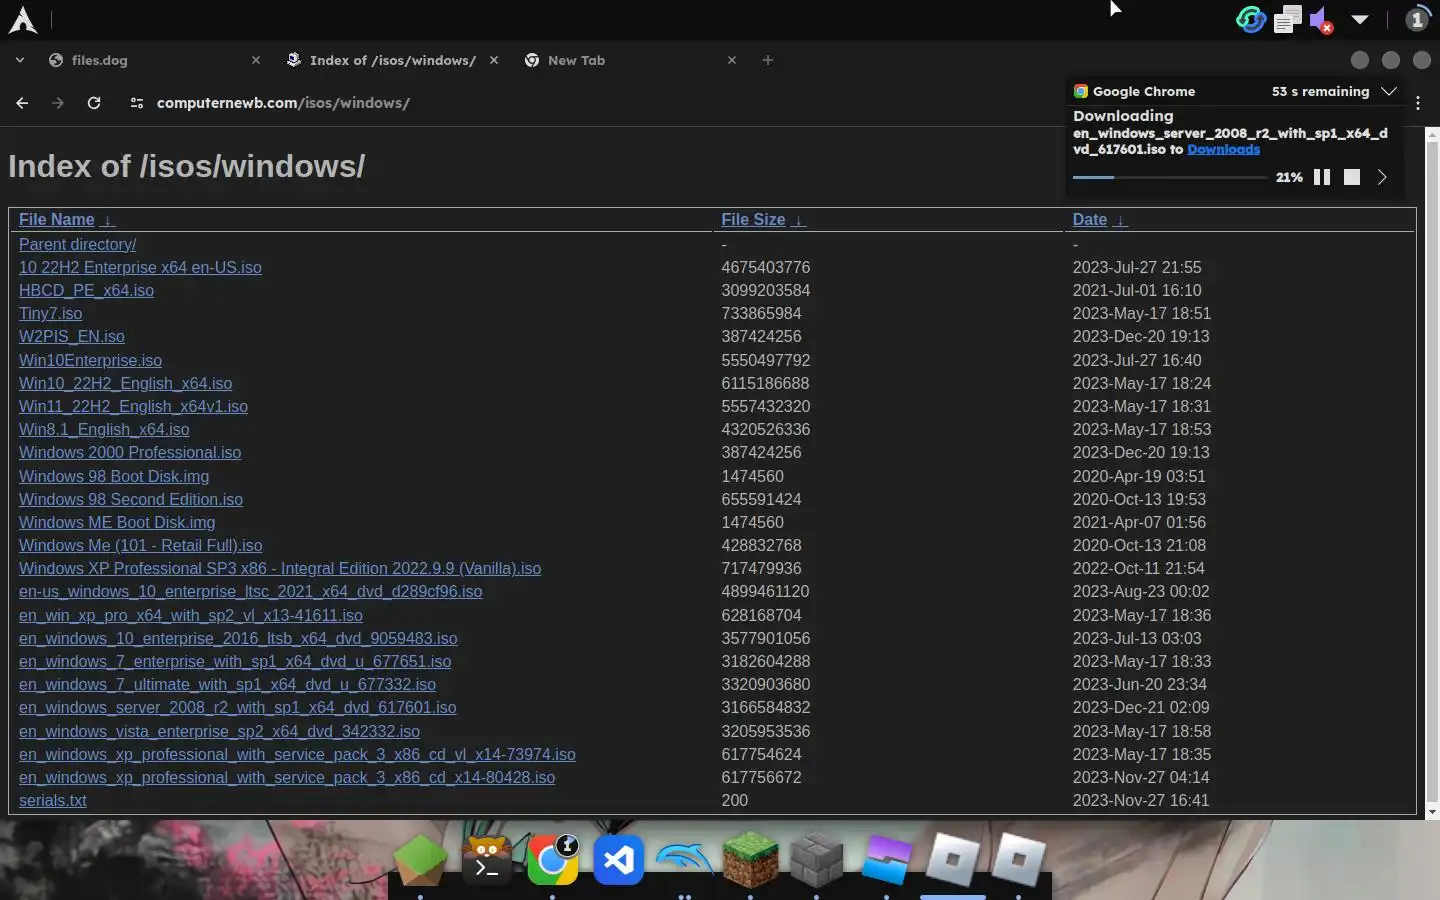Click Windows ME Boot Disk.img
This screenshot has width=1440, height=900.
click(117, 522)
